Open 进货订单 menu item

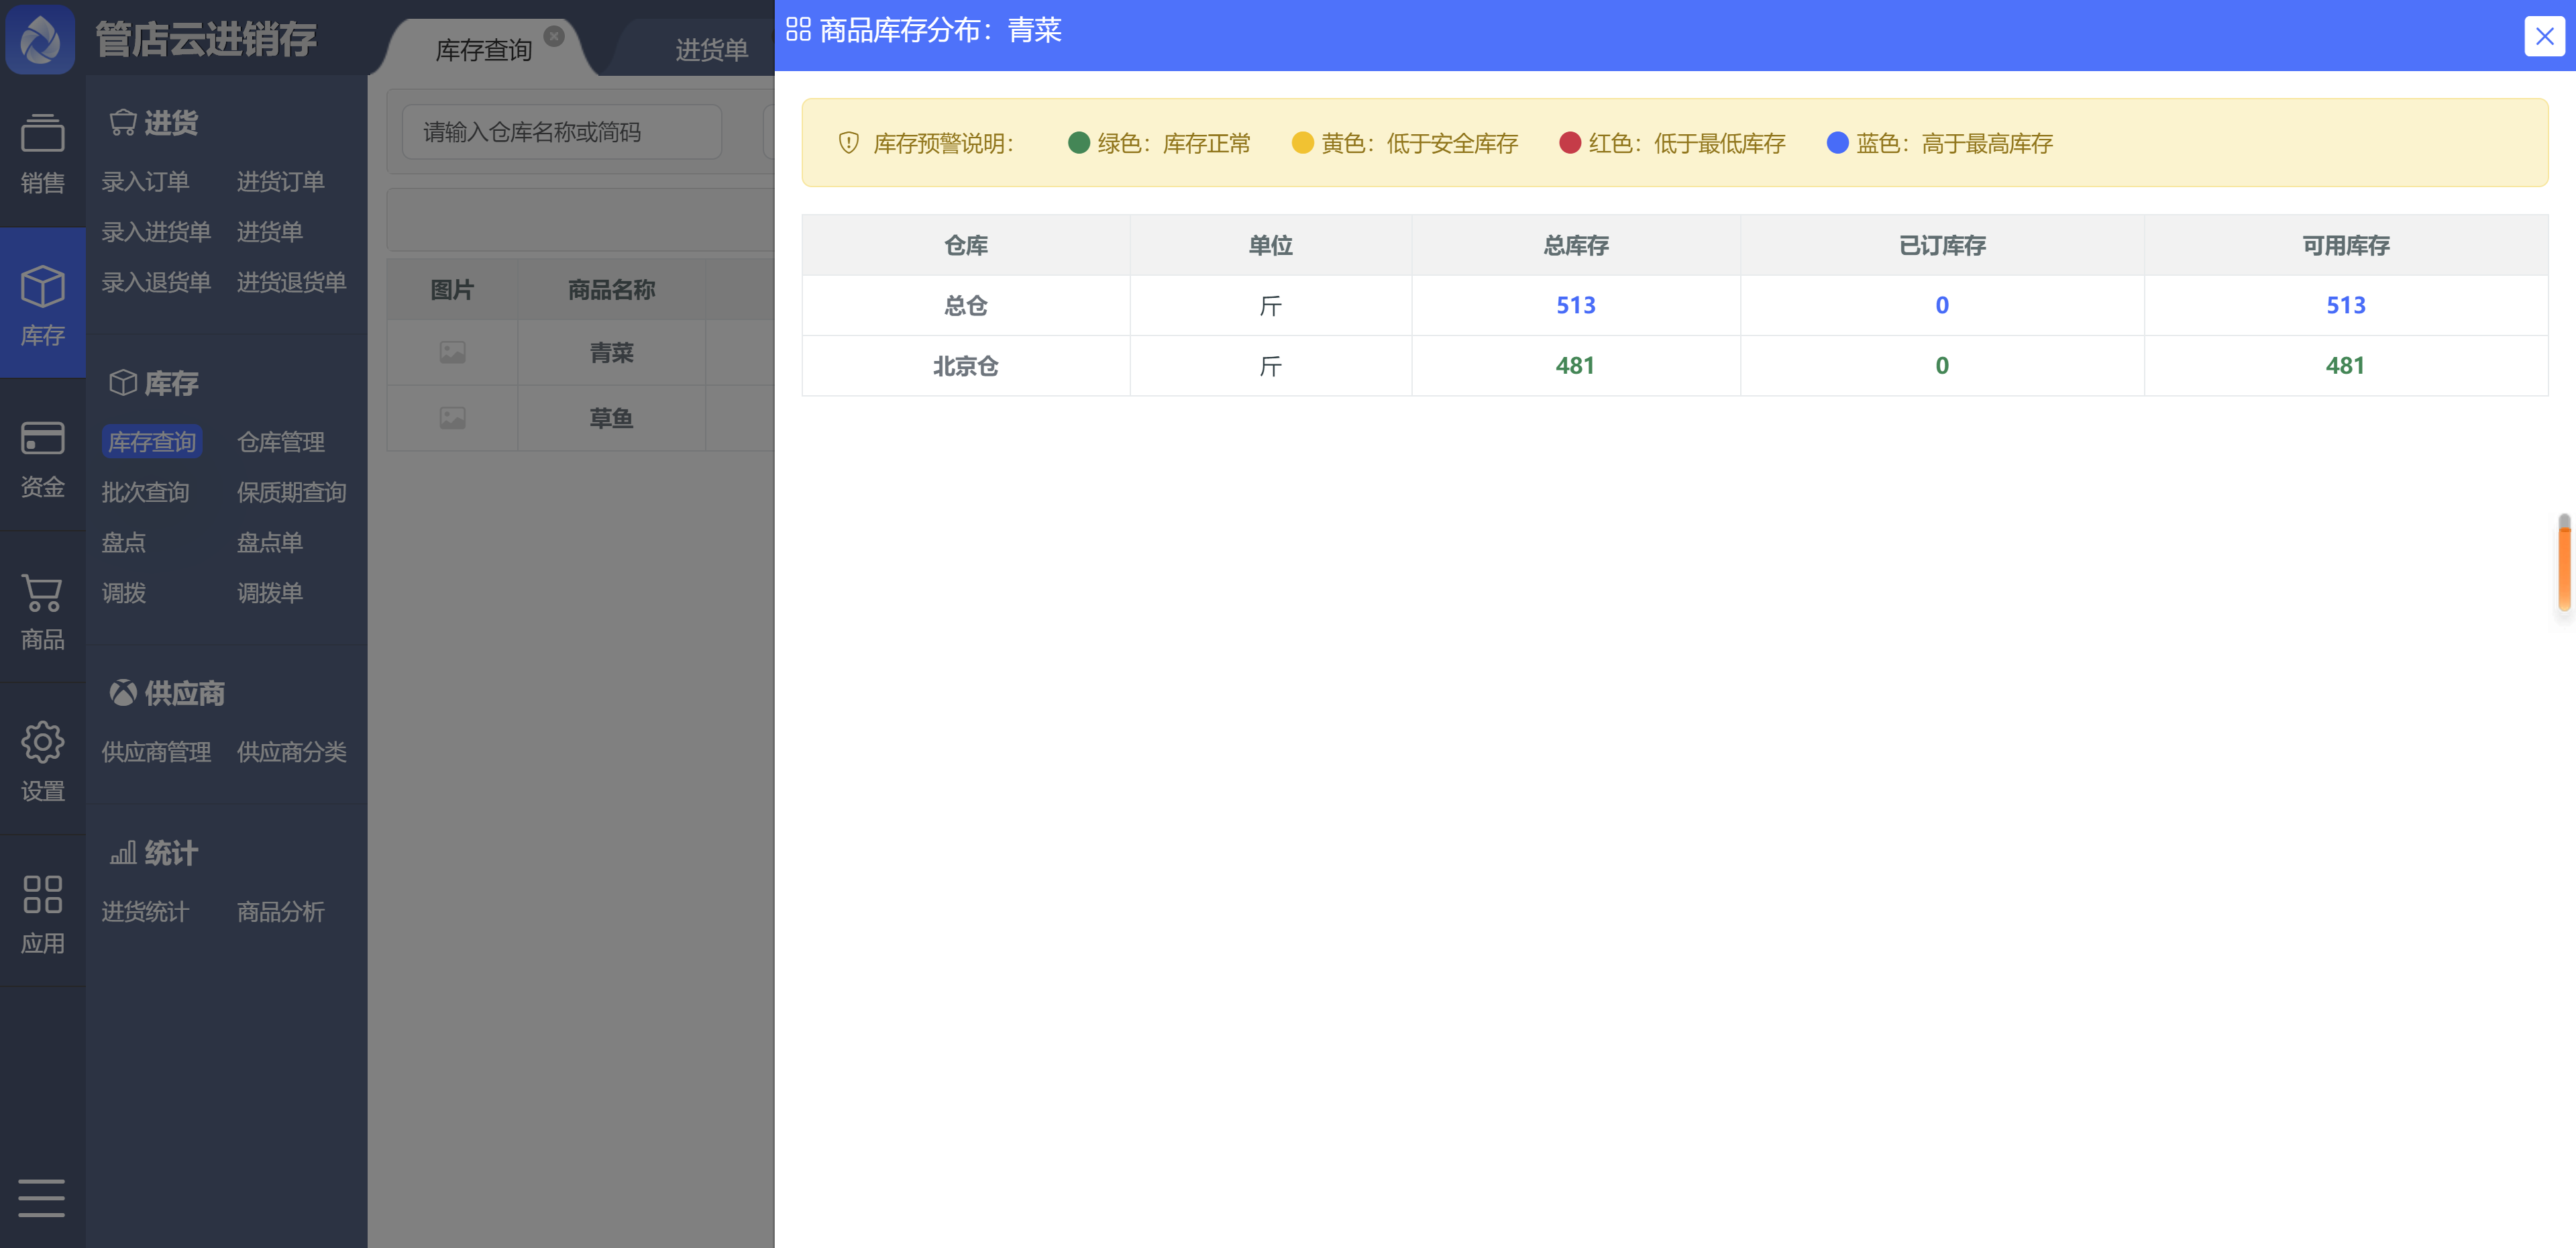point(280,182)
